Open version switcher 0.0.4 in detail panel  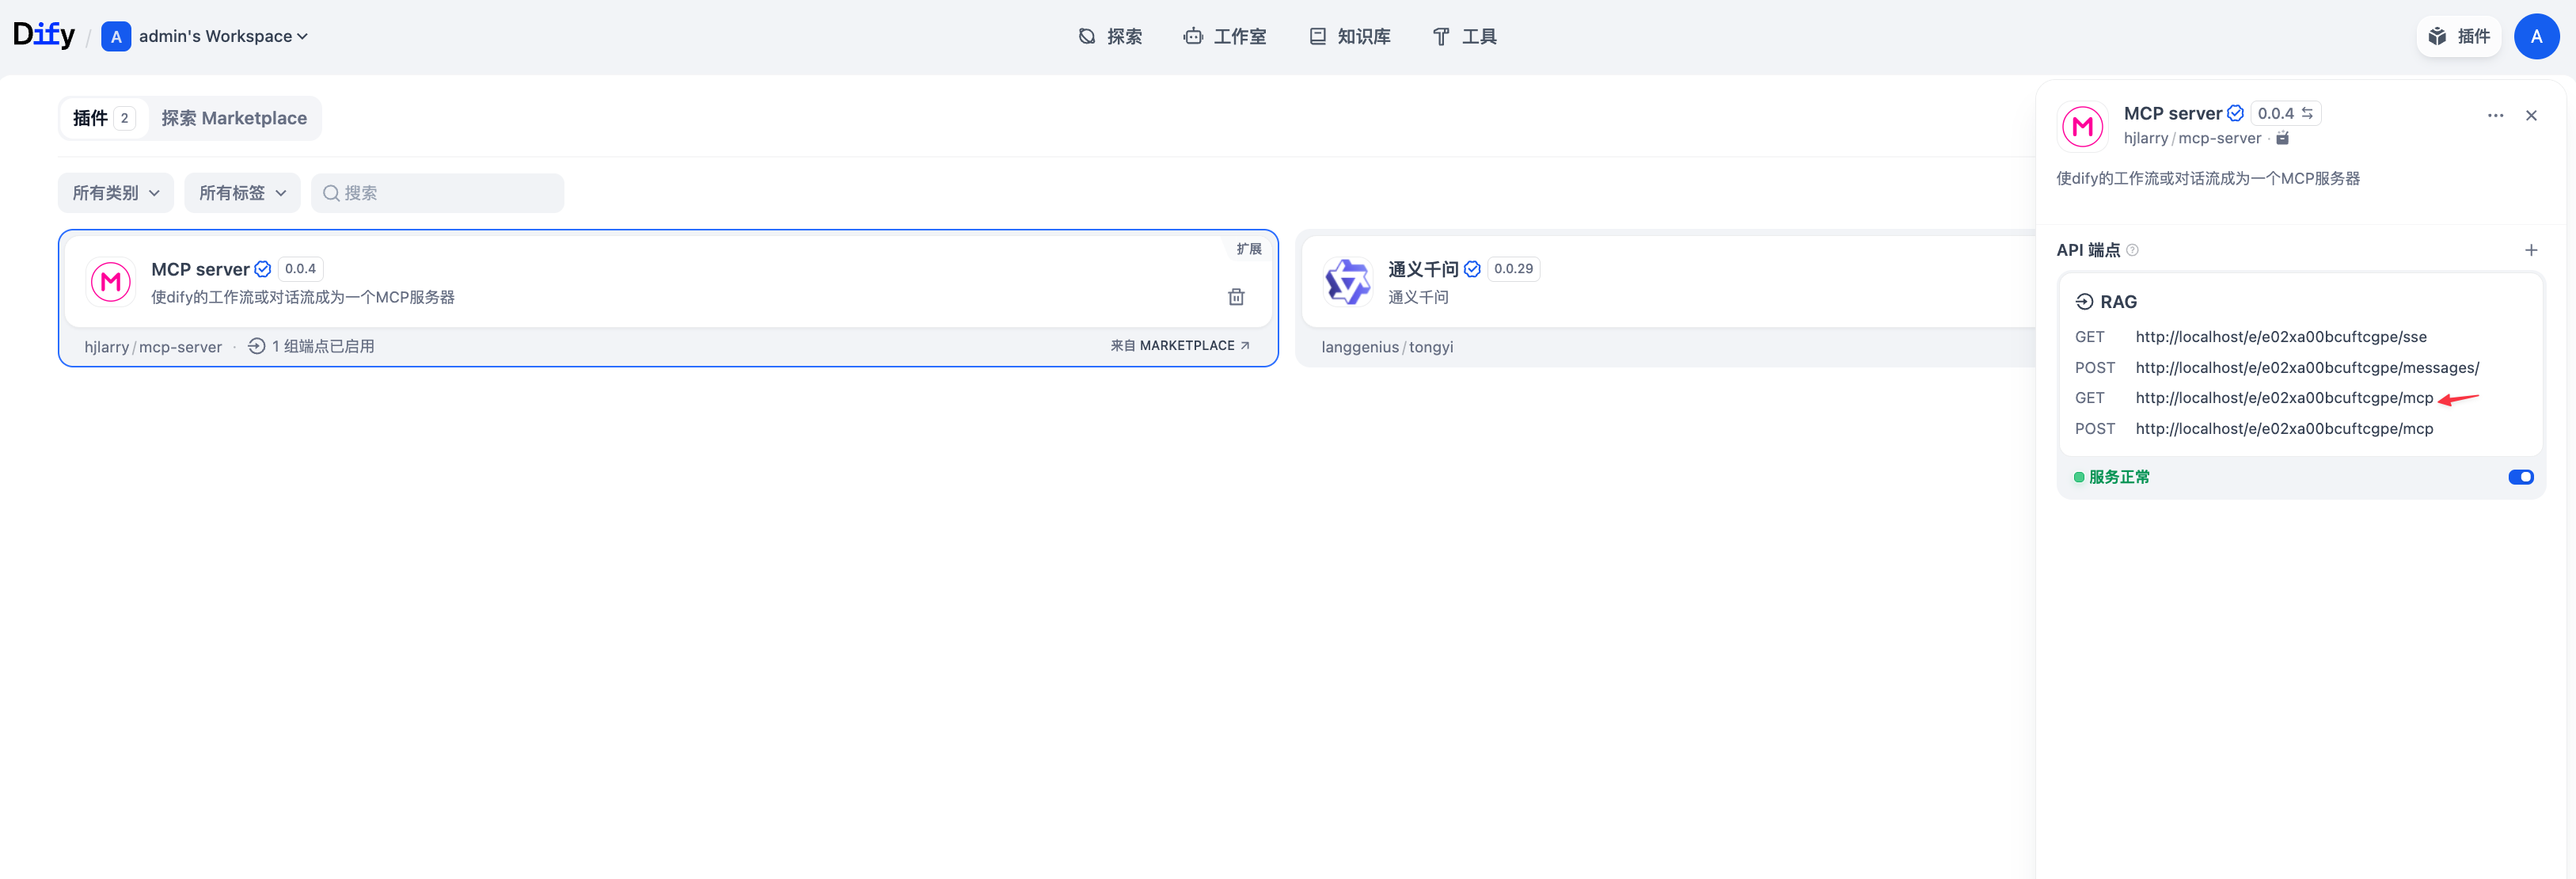2285,114
